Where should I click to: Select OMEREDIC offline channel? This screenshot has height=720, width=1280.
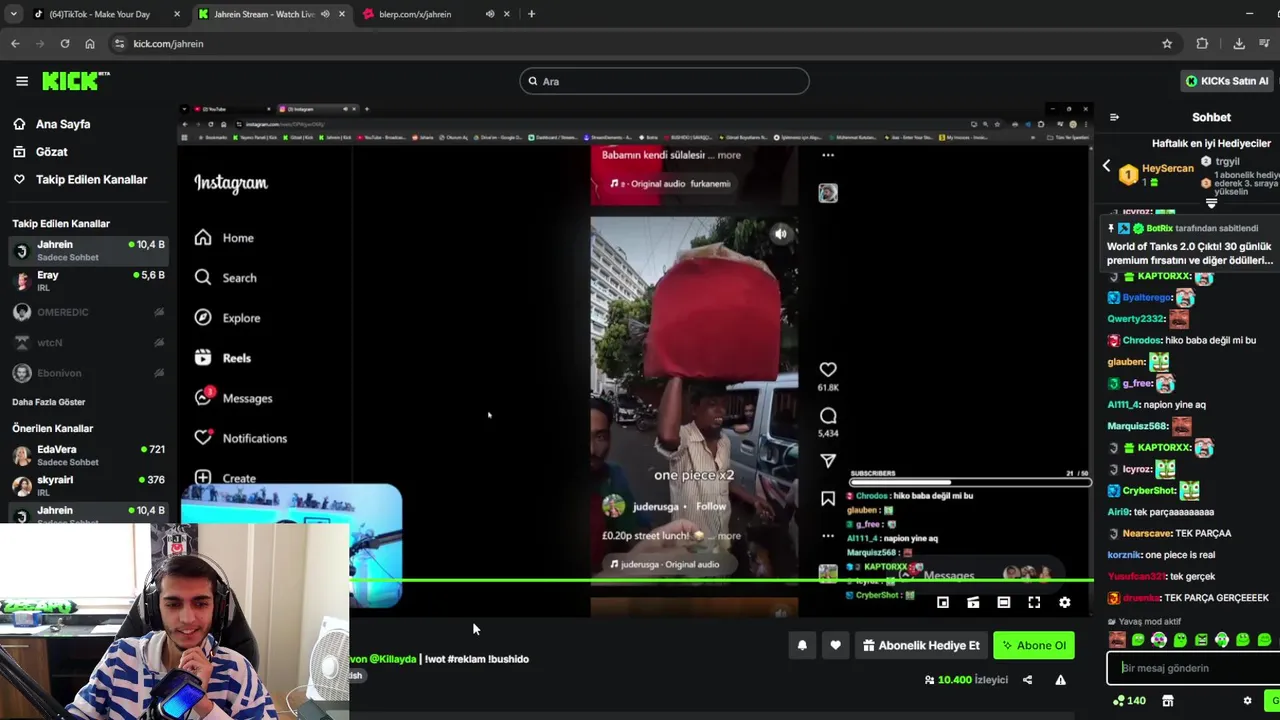coord(88,312)
